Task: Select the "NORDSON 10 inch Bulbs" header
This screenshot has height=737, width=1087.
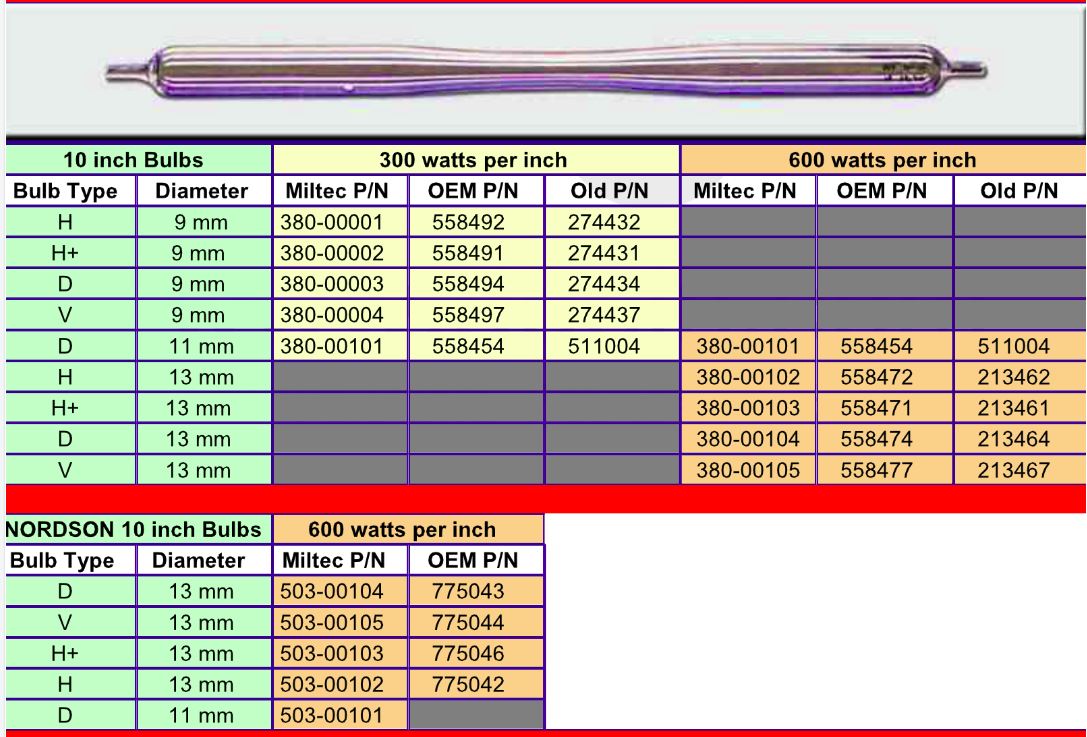Action: pyautogui.click(x=136, y=528)
